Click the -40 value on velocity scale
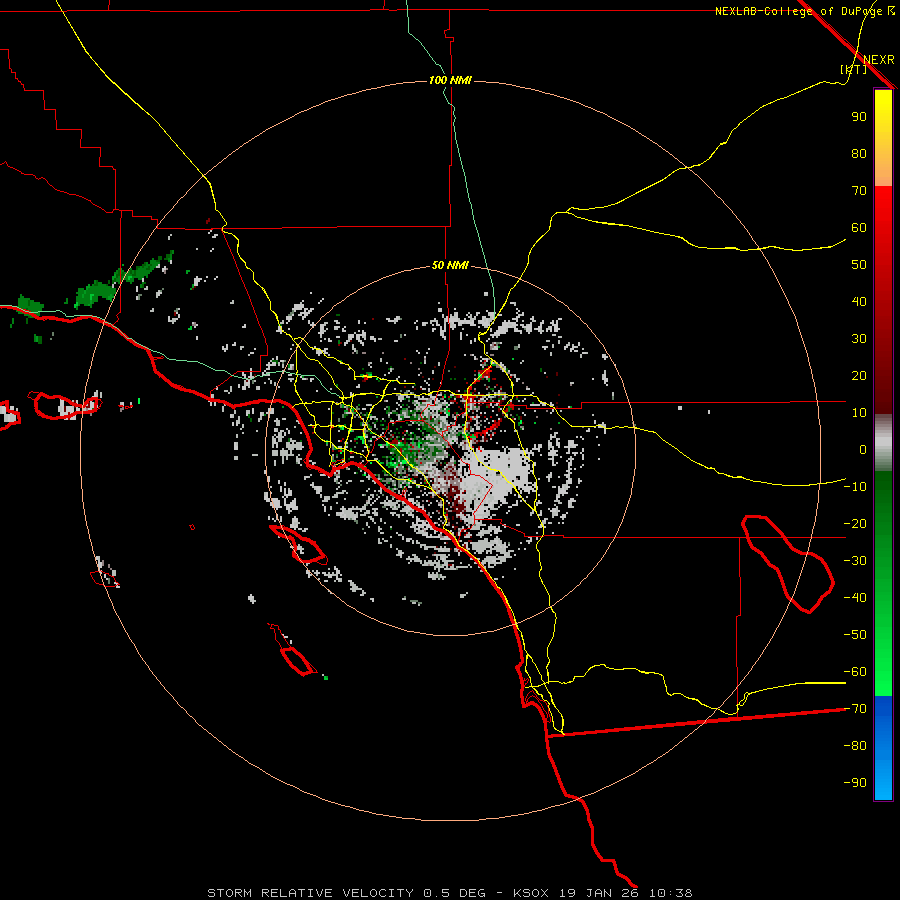 pyautogui.click(x=855, y=598)
